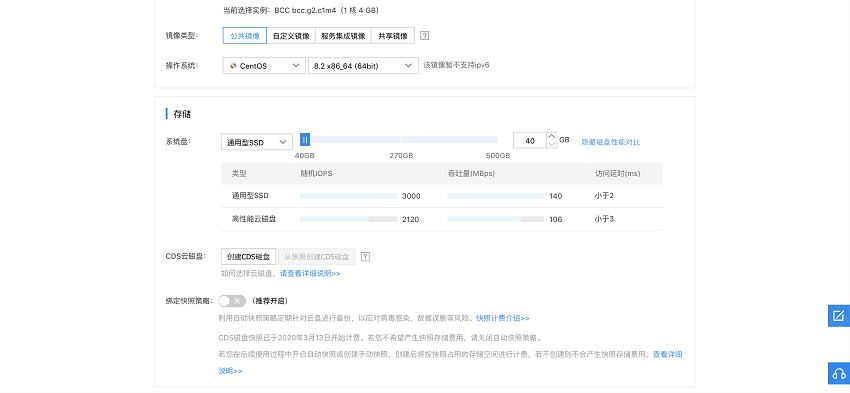Image resolution: width=850 pixels, height=393 pixels.
Task: Click the 3000 IOPS value
Action: click(411, 196)
